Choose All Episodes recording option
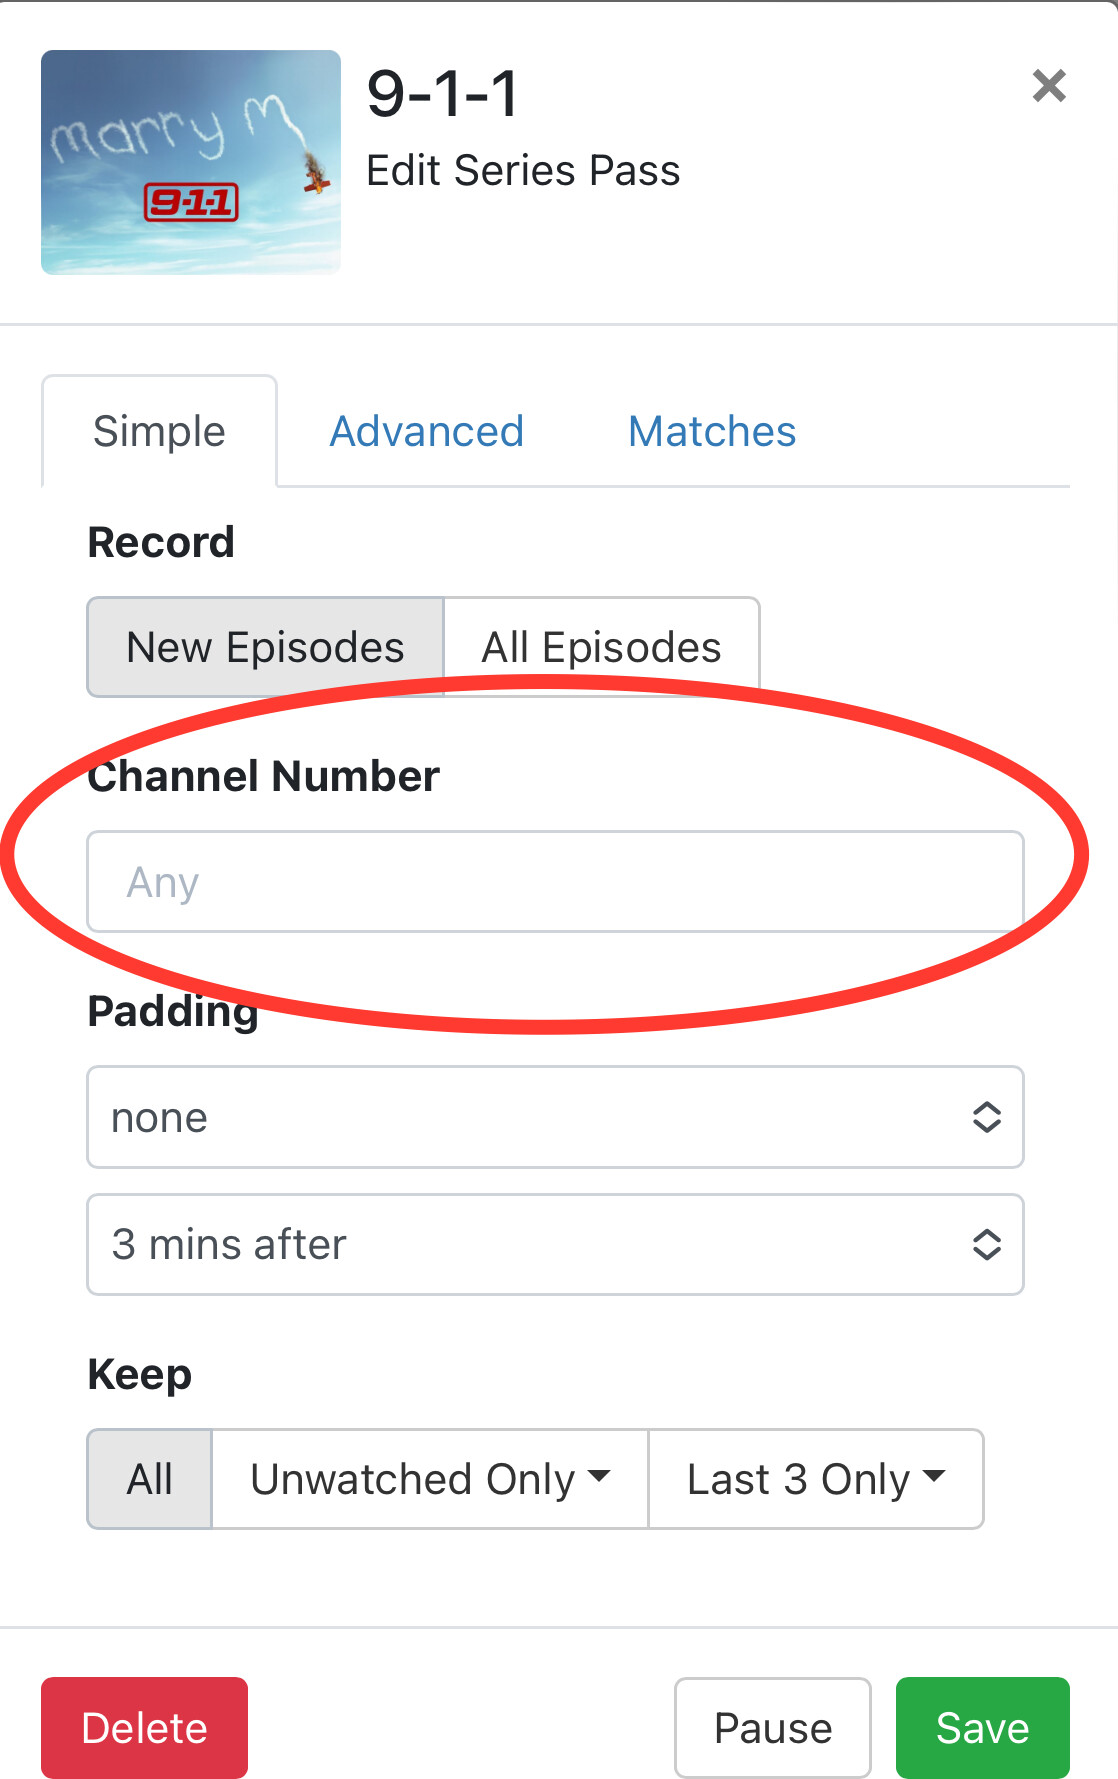The width and height of the screenshot is (1118, 1779). pos(601,647)
